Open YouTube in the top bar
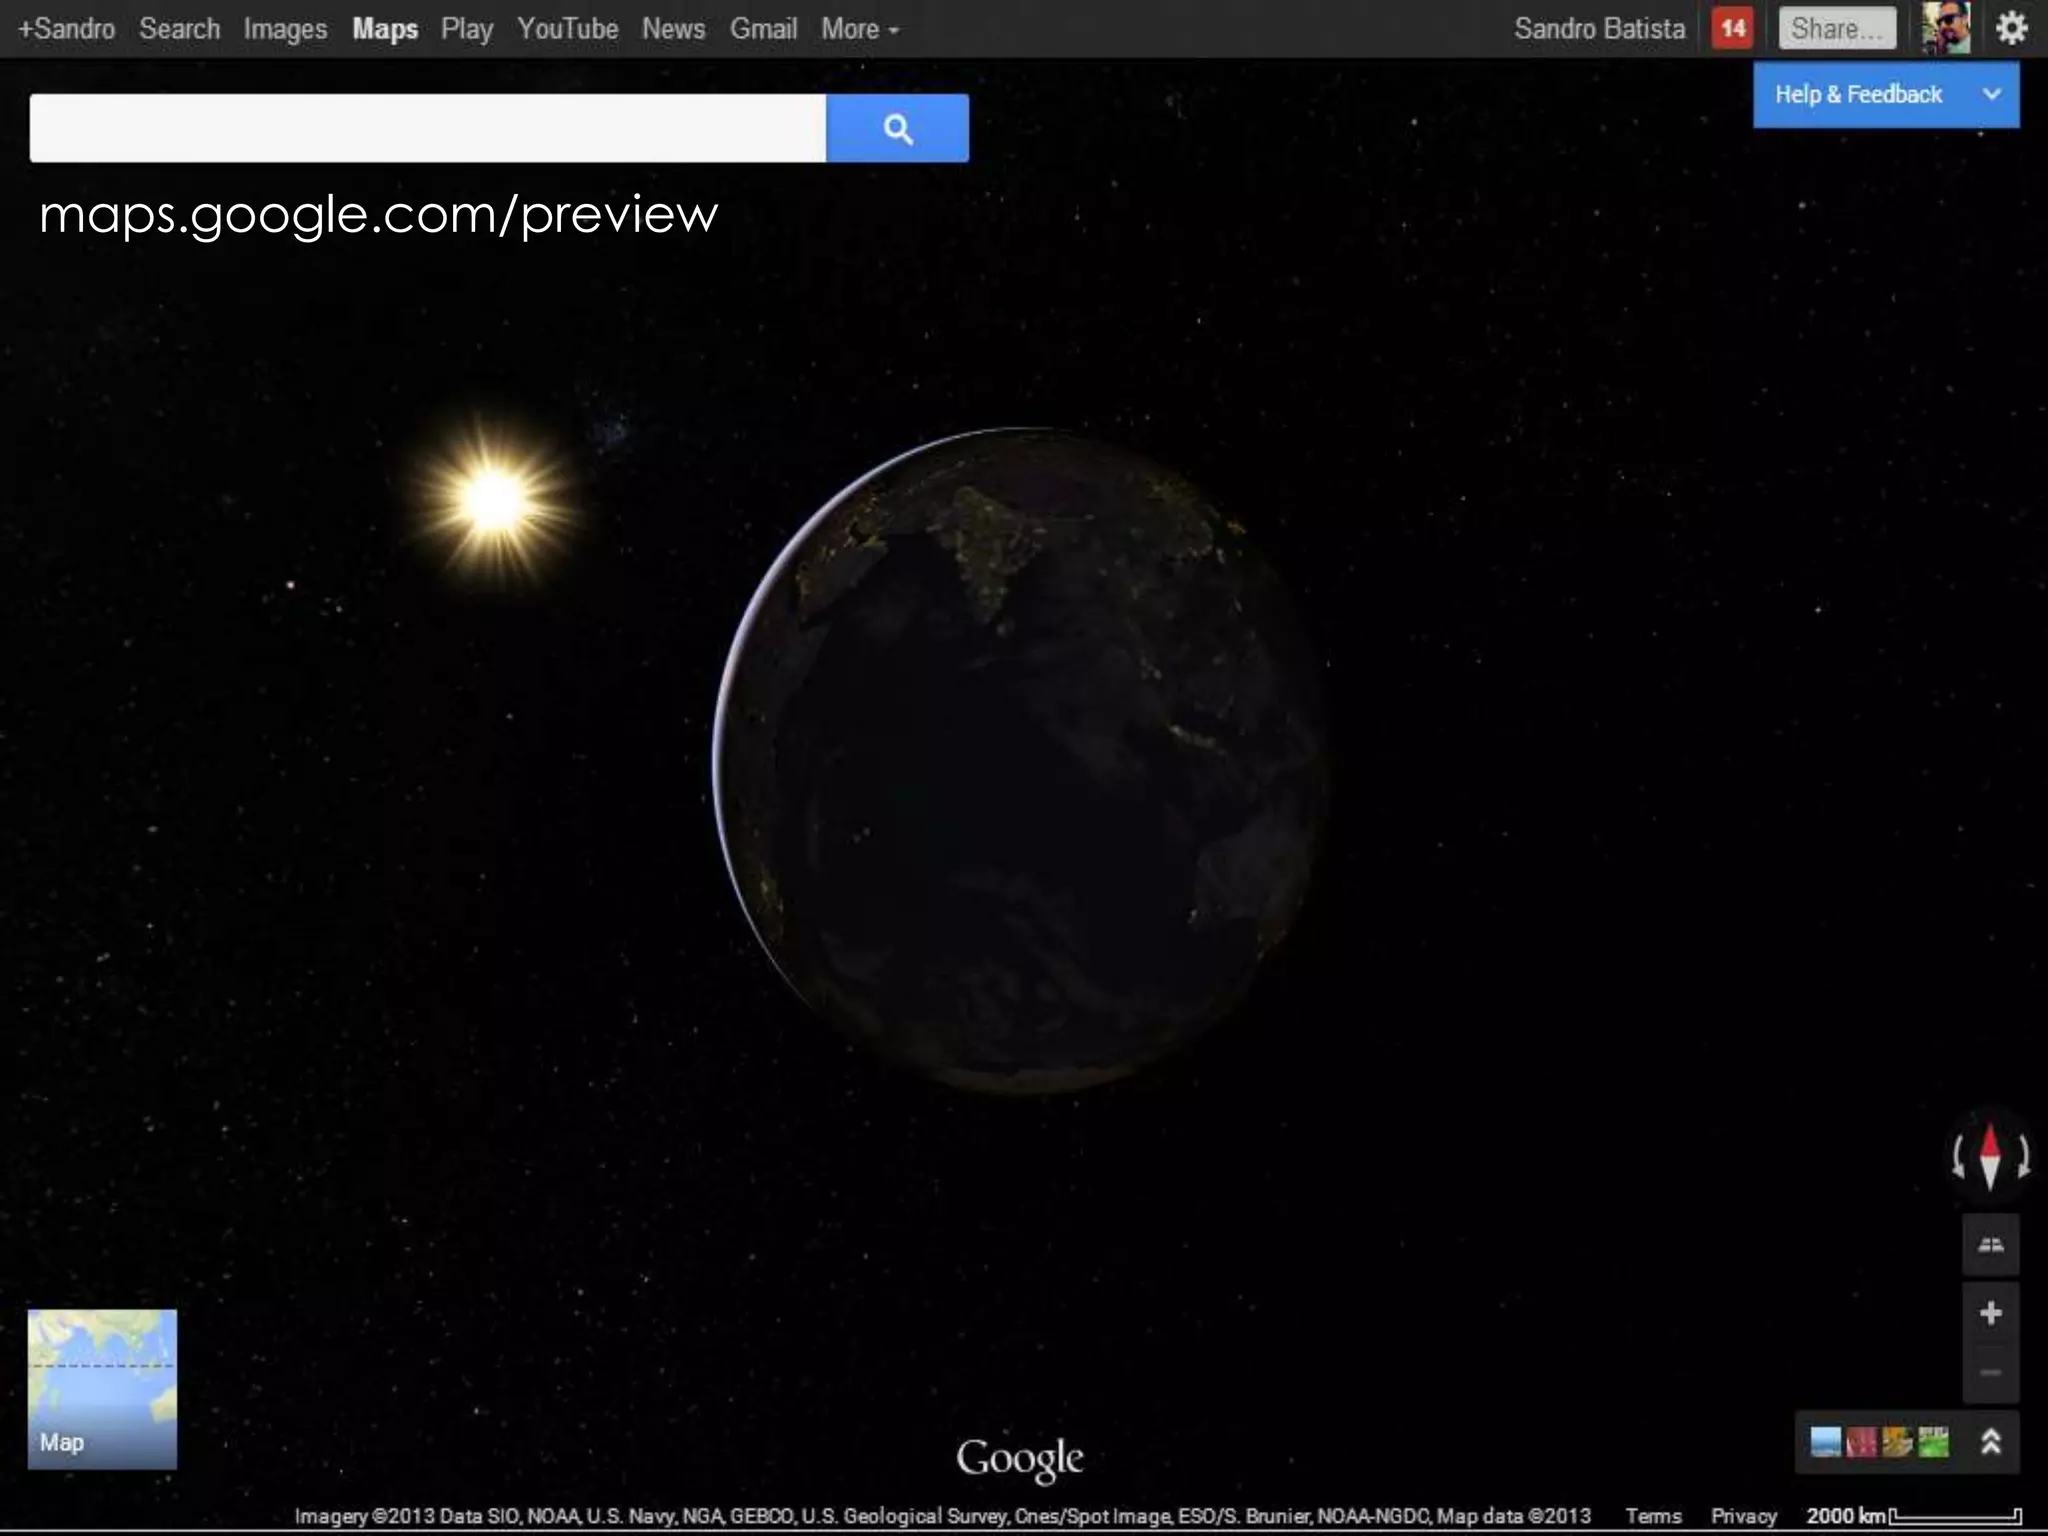 click(568, 29)
